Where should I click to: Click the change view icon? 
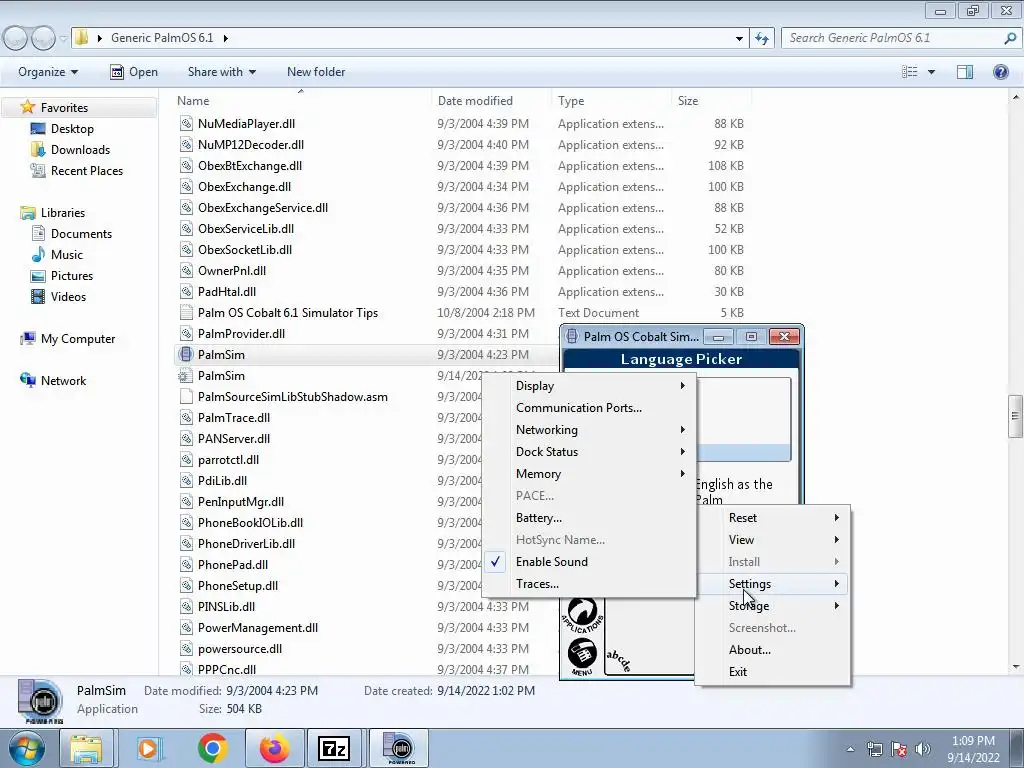(910, 72)
